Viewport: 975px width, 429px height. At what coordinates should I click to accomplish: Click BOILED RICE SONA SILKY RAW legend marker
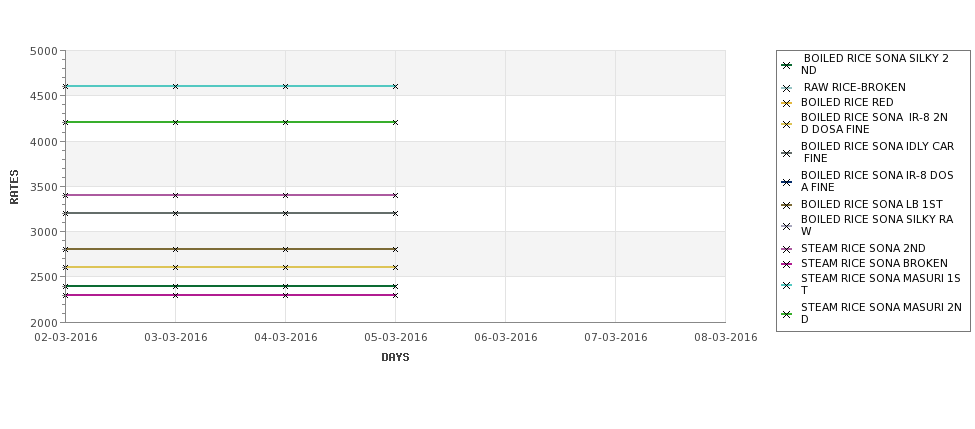787,226
